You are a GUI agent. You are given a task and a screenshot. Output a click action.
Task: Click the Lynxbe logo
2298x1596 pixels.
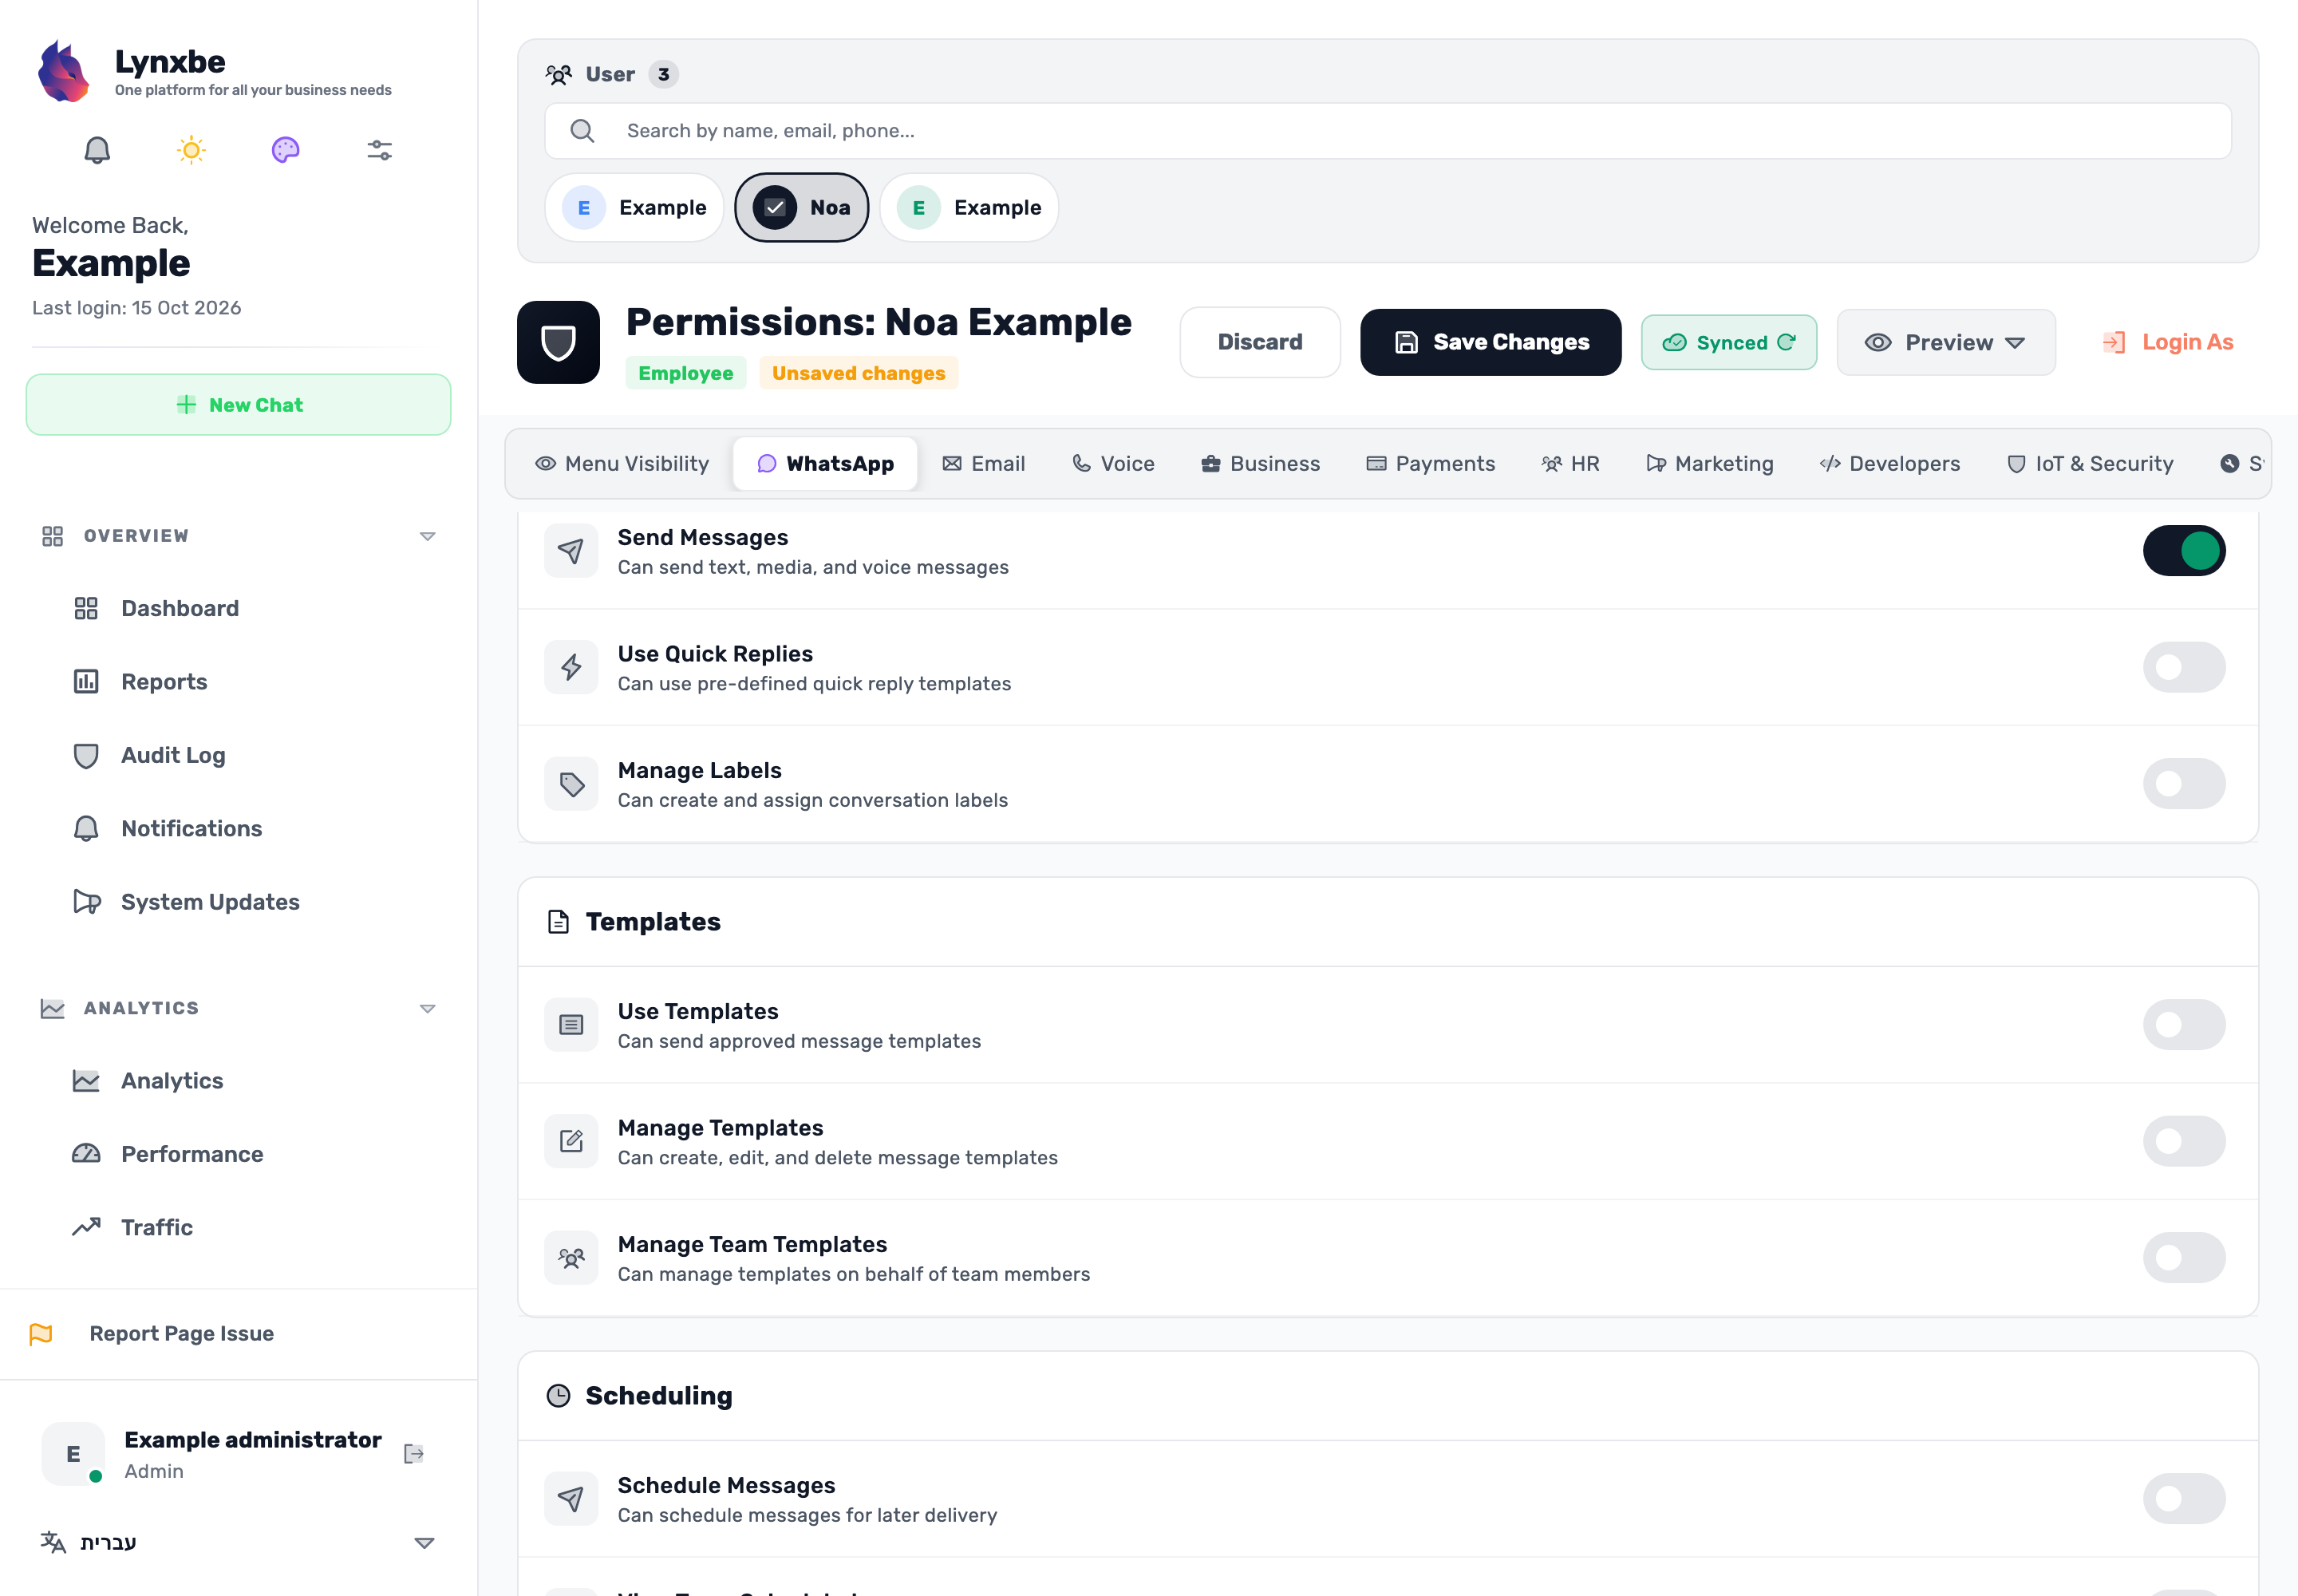[63, 71]
